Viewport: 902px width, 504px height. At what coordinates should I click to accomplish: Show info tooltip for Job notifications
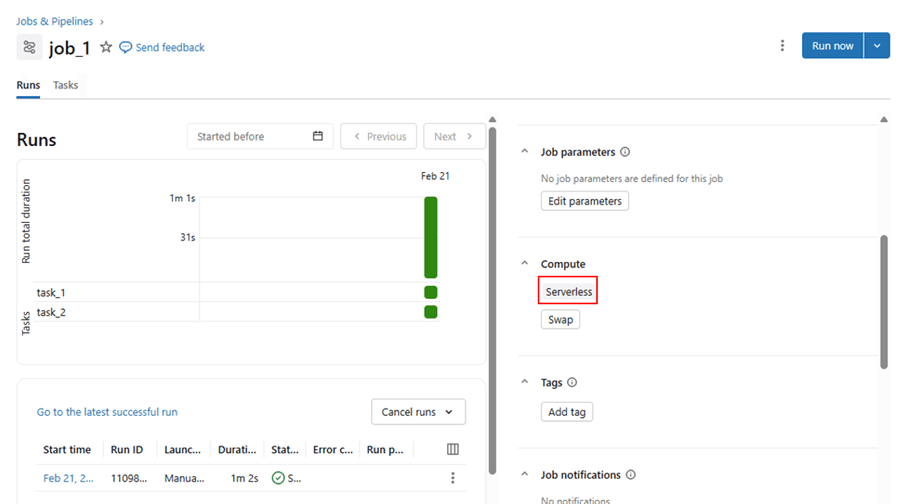(631, 475)
